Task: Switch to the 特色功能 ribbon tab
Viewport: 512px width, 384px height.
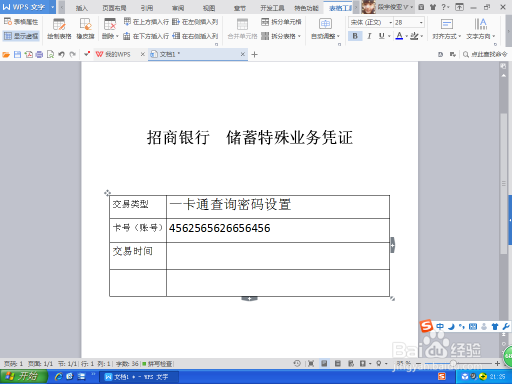Action: click(306, 8)
